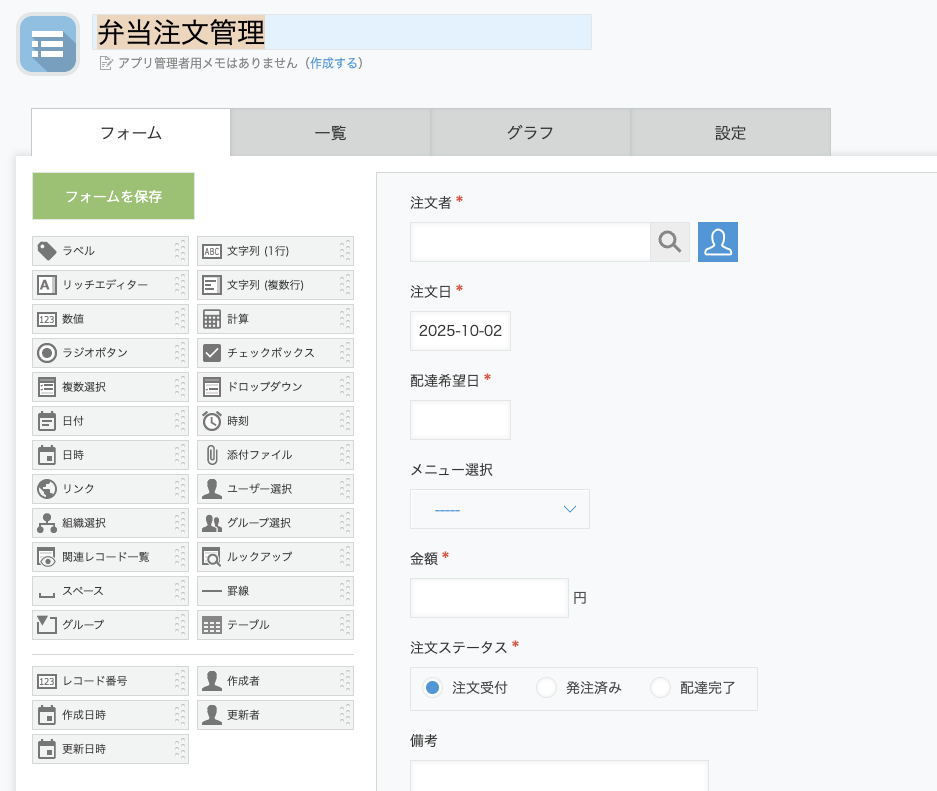
Task: Open the 配達希望日 date field picker
Action: coord(460,420)
